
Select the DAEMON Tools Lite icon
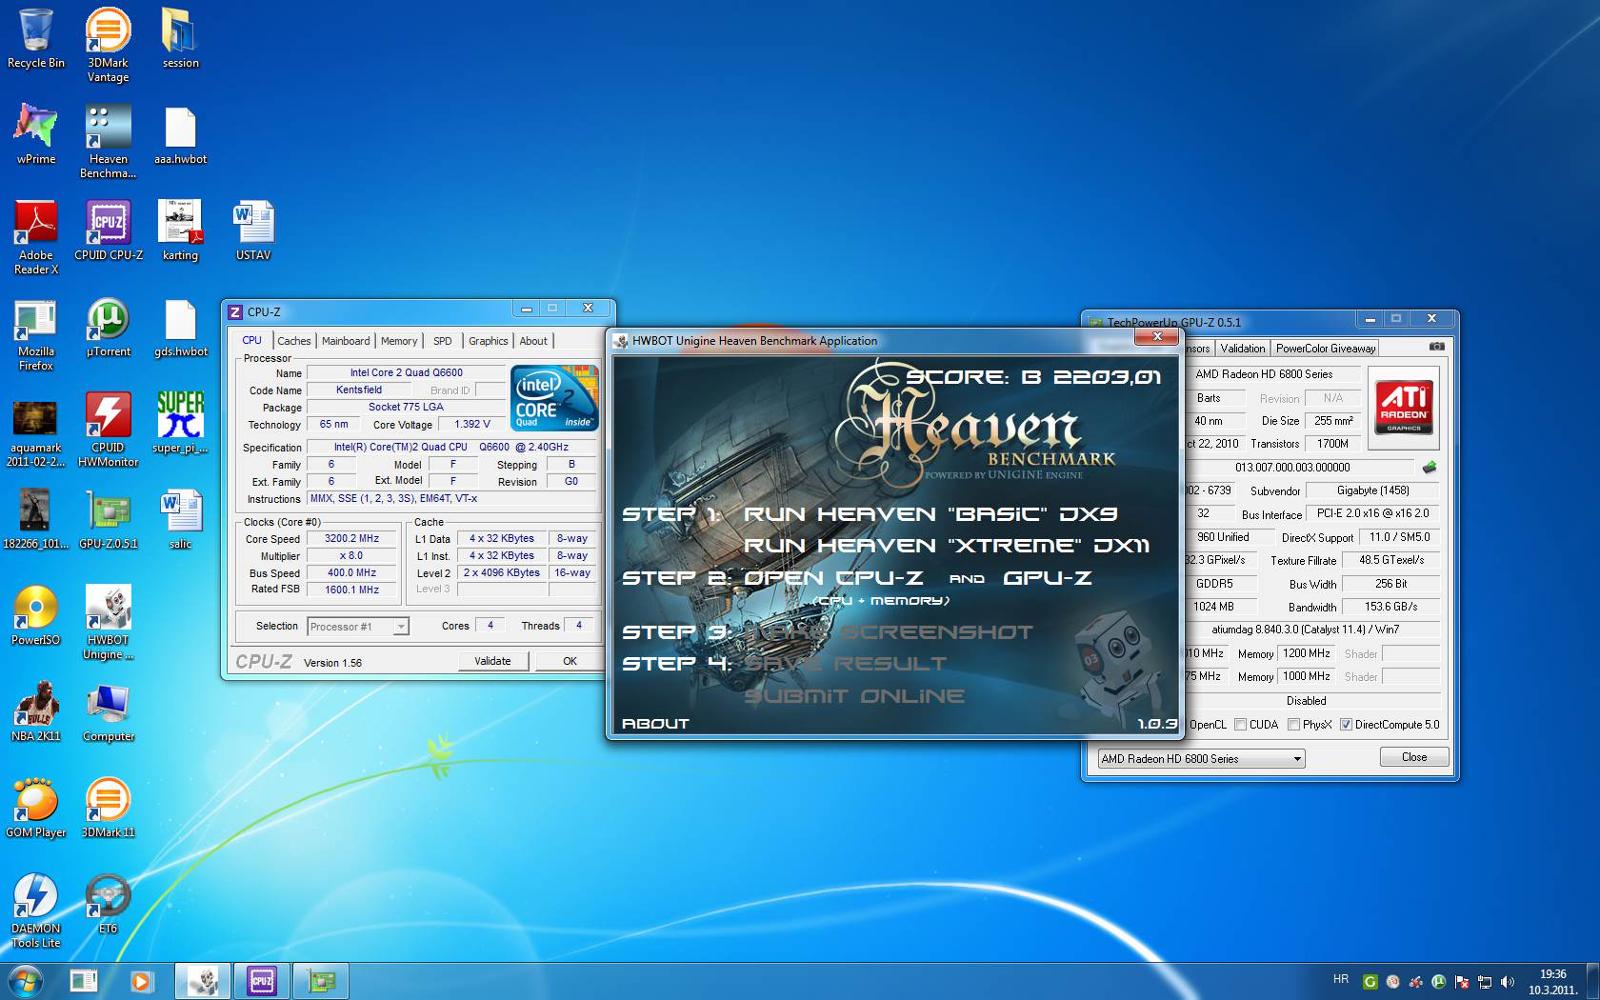(x=36, y=910)
